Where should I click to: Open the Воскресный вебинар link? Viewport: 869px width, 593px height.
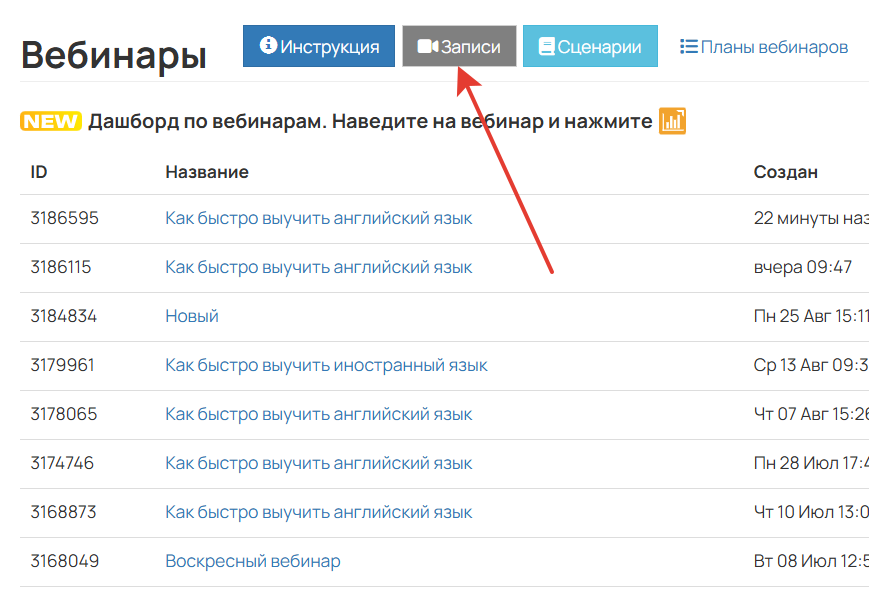pyautogui.click(x=252, y=561)
